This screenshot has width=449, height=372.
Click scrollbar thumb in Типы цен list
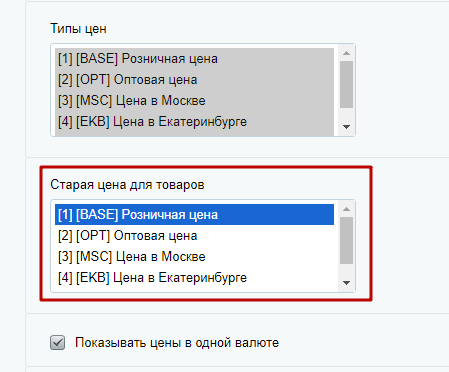tap(346, 84)
